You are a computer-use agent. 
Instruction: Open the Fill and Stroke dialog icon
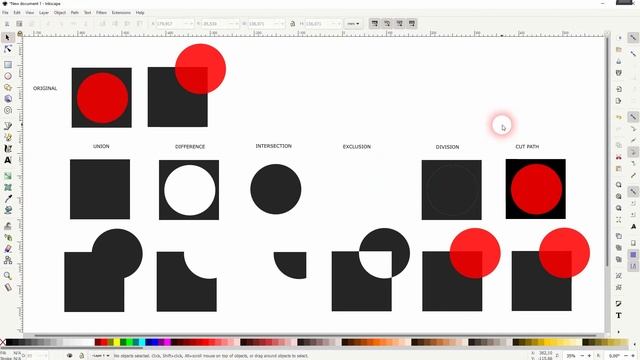[619, 304]
